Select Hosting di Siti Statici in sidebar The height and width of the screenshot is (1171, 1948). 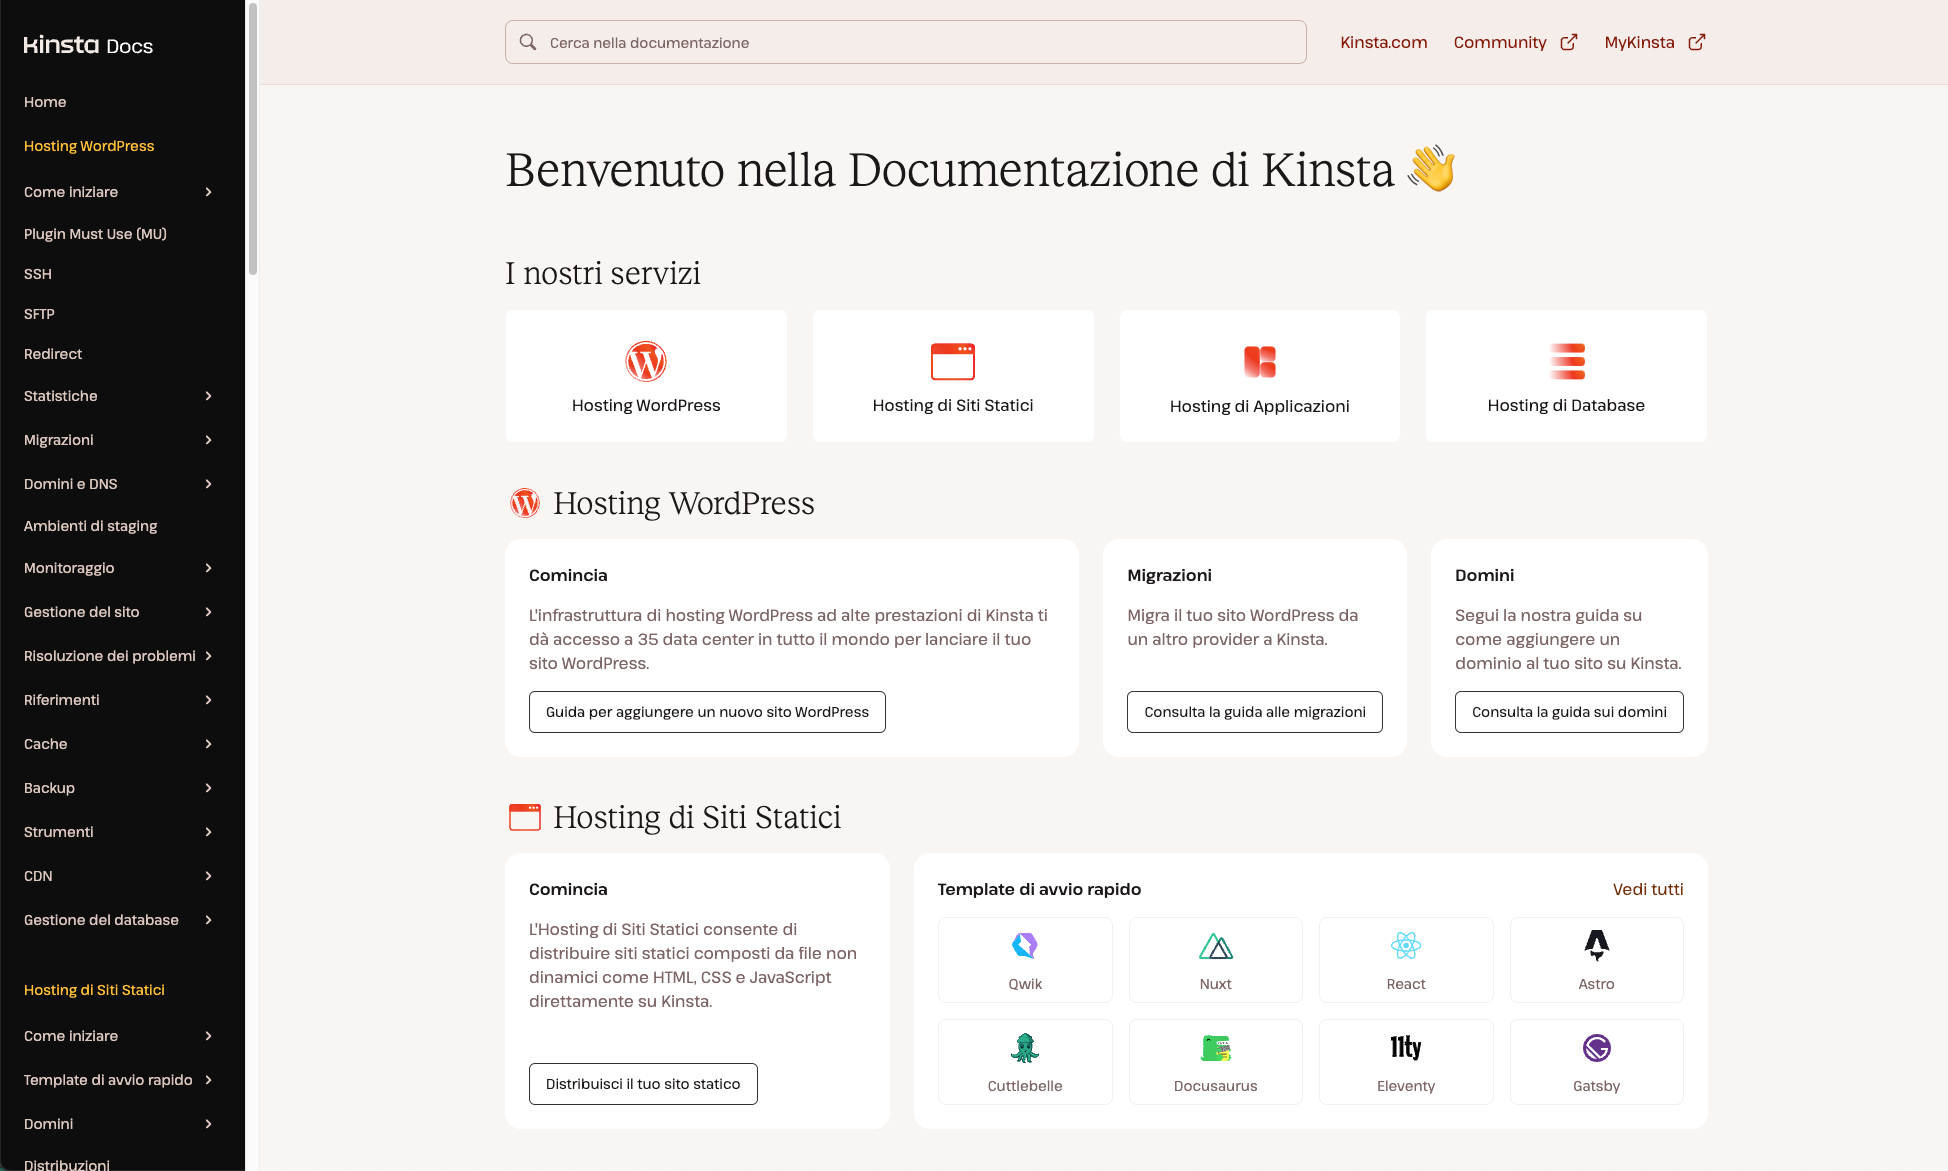point(94,989)
